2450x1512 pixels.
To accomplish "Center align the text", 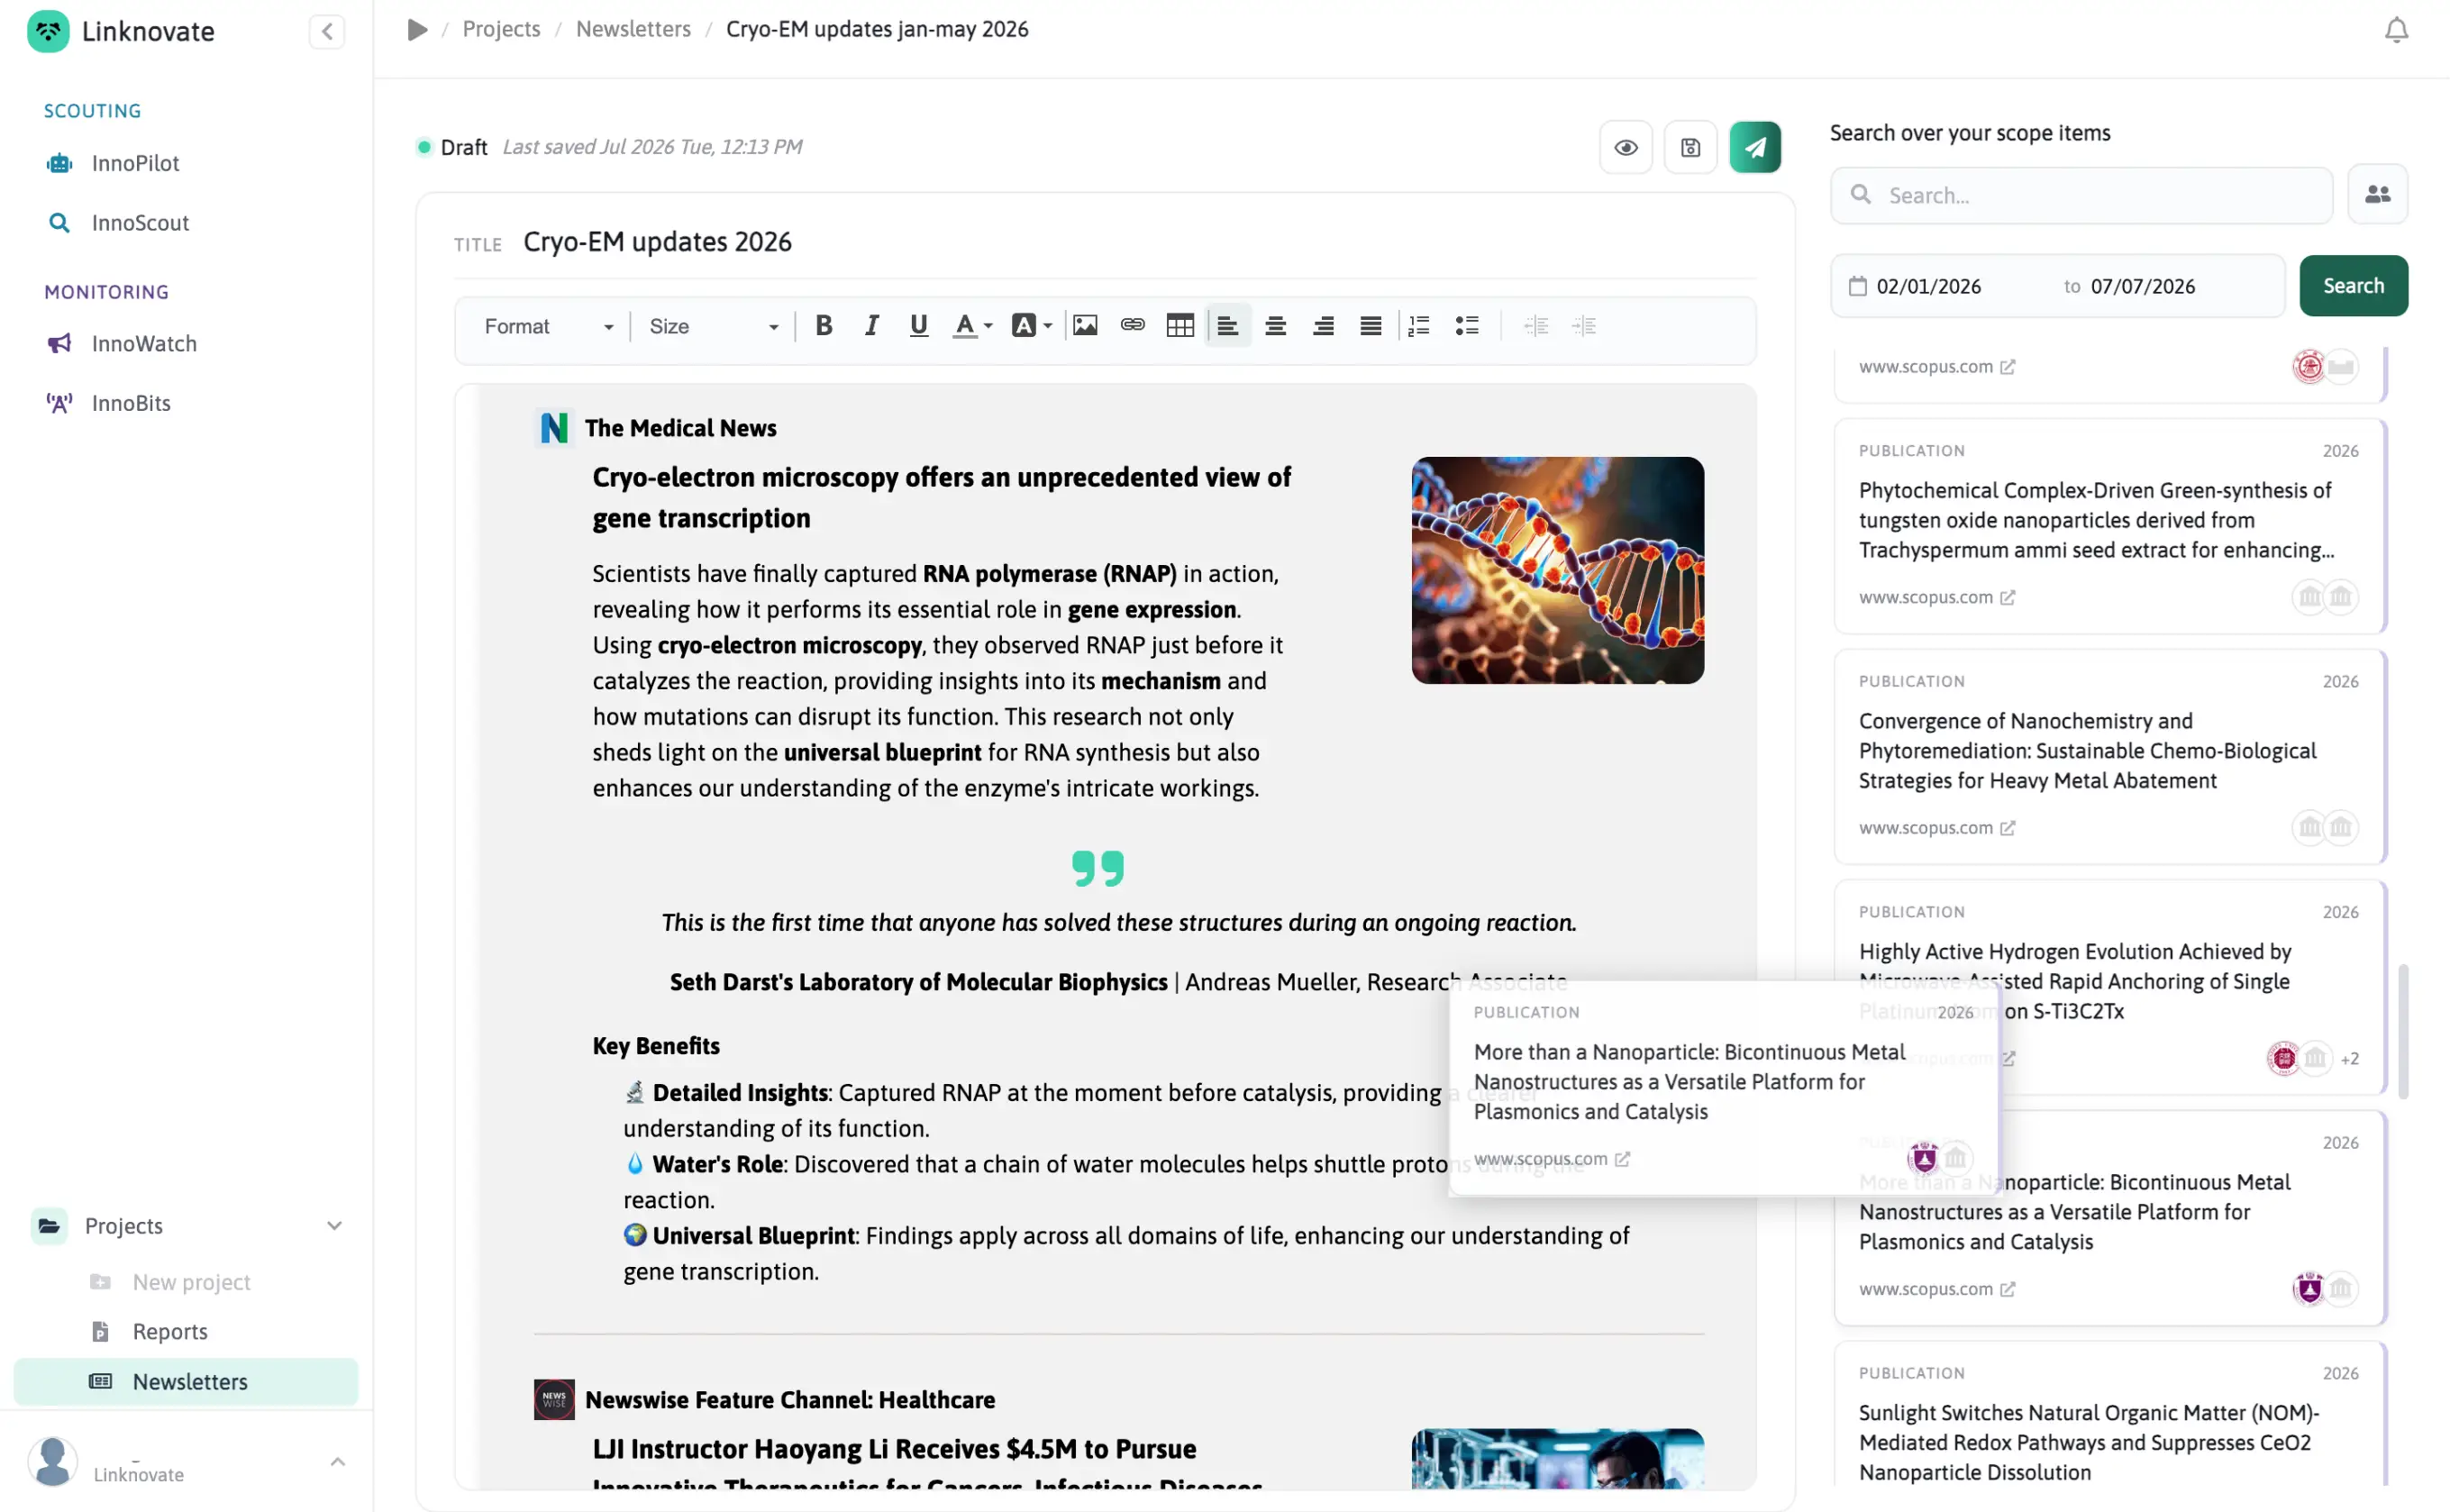I will point(1275,326).
